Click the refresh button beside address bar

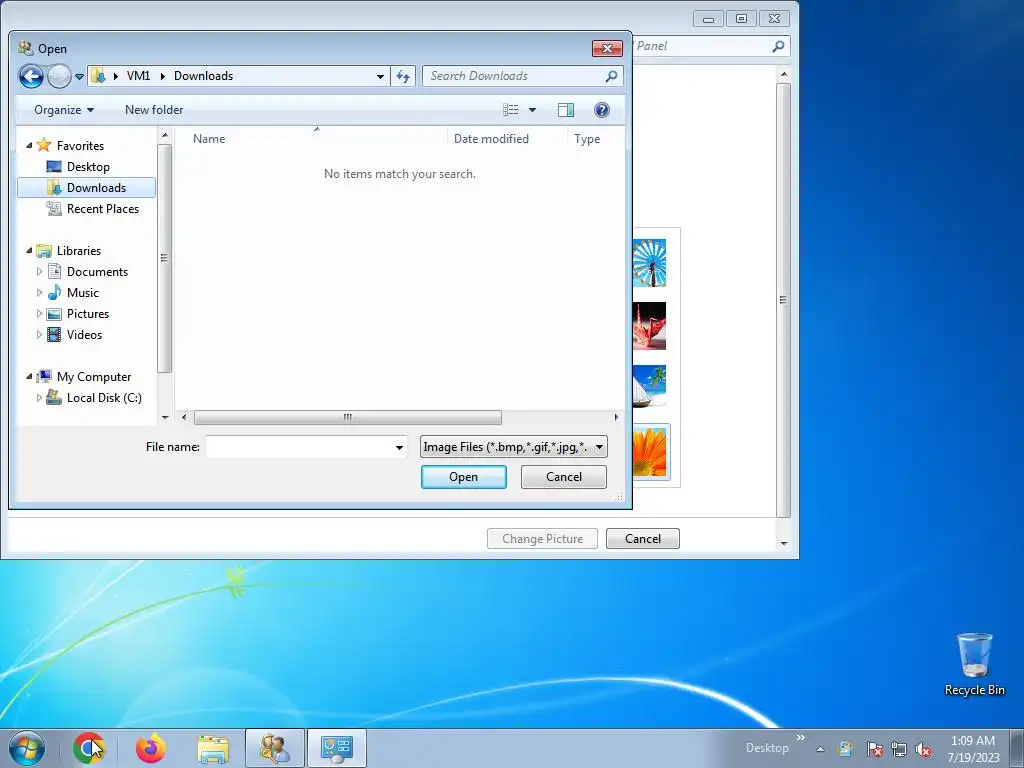click(x=403, y=76)
